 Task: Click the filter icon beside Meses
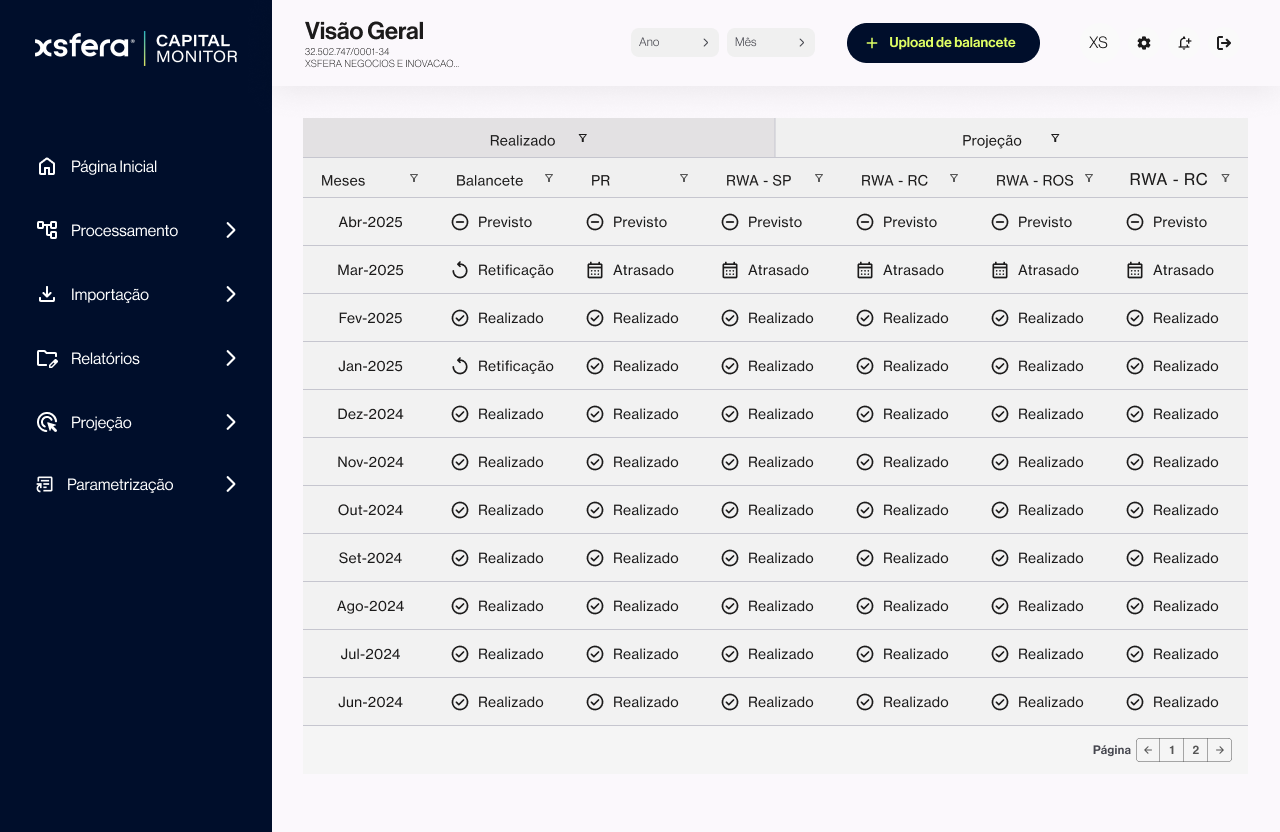[x=414, y=178]
